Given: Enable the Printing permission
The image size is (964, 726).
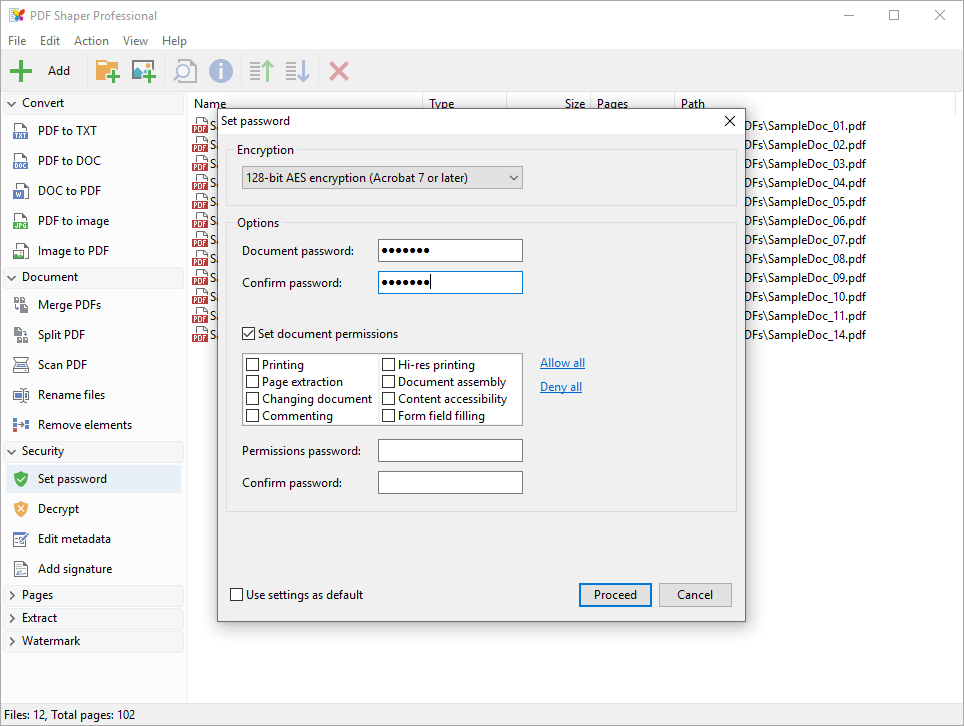Looking at the screenshot, I should click(x=252, y=365).
